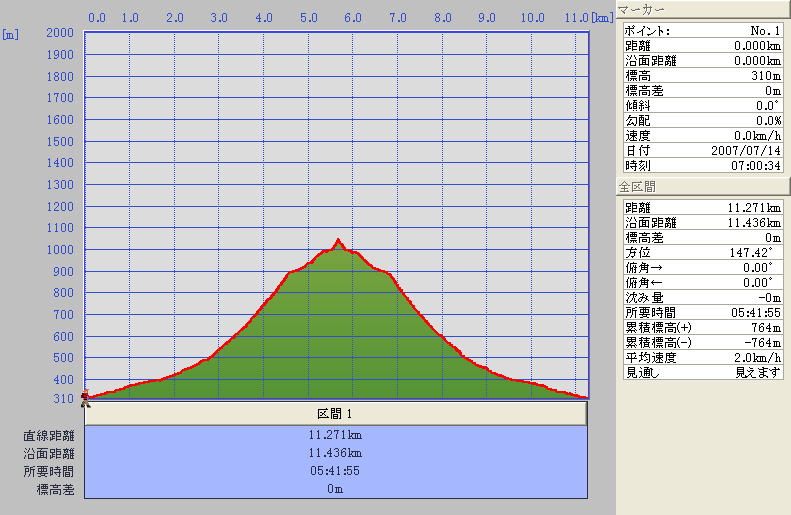This screenshot has width=791, height=515.
Task: Click the 直線距離 label left of table
Action: point(49,436)
